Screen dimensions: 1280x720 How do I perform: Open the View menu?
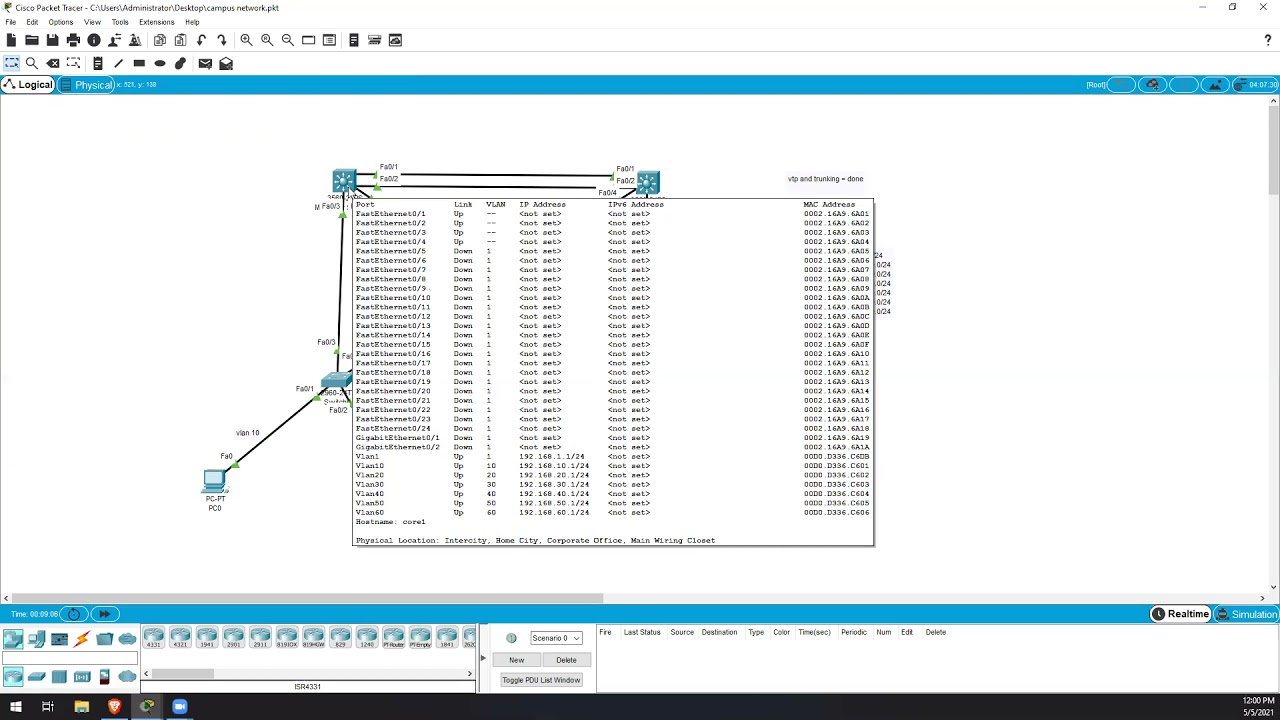click(x=92, y=22)
